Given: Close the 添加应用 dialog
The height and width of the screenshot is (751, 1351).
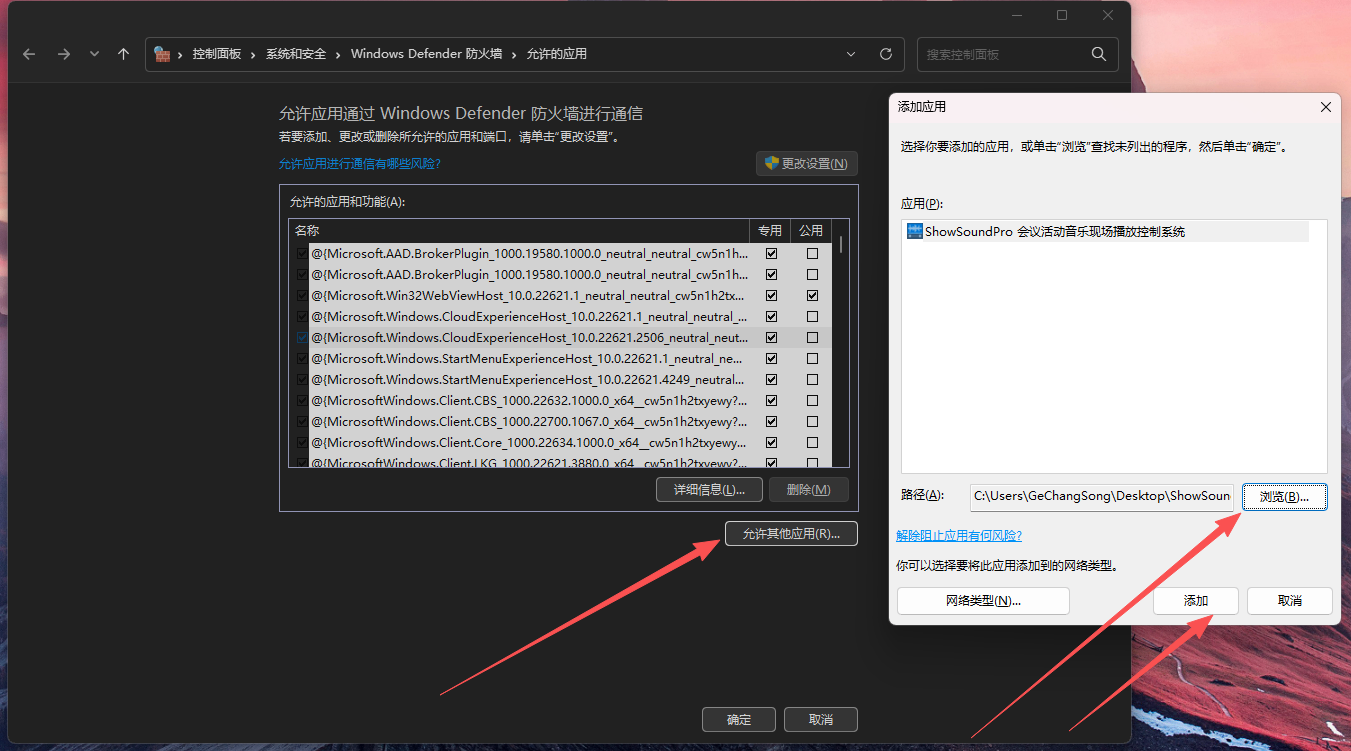Looking at the screenshot, I should click(x=1325, y=107).
